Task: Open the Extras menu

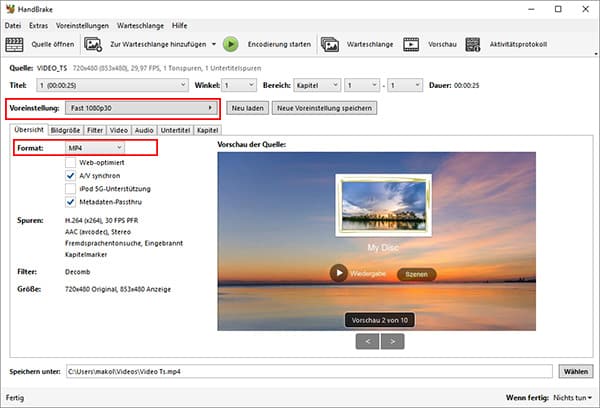Action: [39, 26]
